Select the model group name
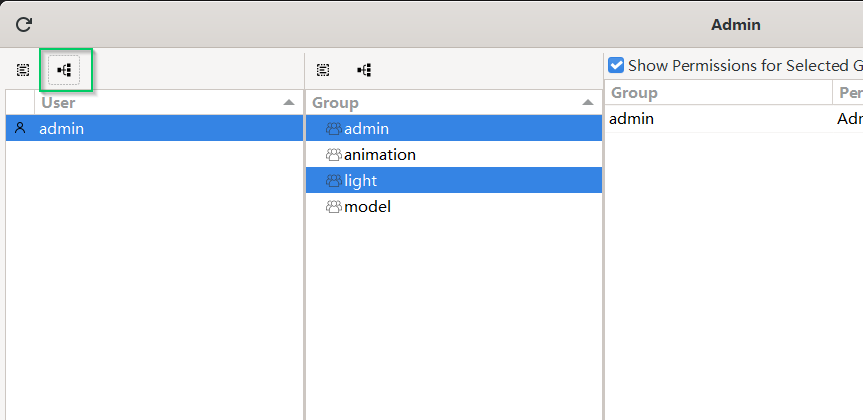Image resolution: width=863 pixels, height=420 pixels. coord(367,207)
